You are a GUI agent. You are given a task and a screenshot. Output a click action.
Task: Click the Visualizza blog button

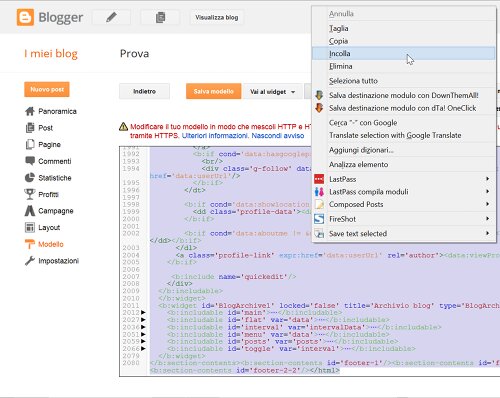pos(217,17)
